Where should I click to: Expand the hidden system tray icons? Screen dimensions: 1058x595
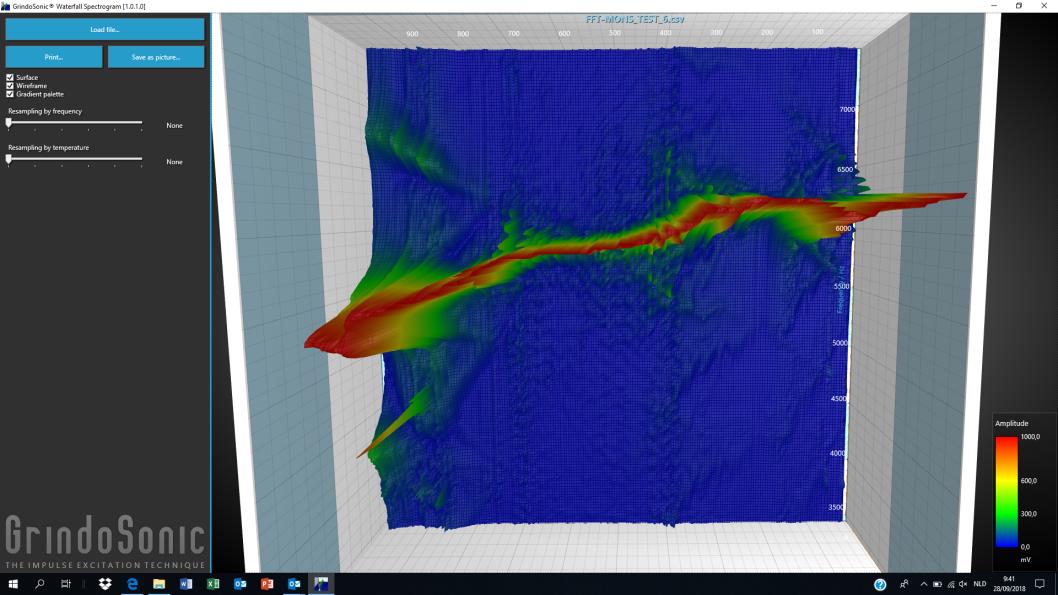(921, 584)
